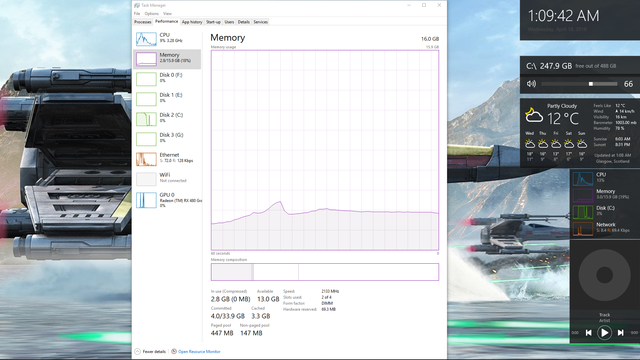Show the WiFi adapter graph
This screenshot has height=360, width=640.
click(x=167, y=179)
